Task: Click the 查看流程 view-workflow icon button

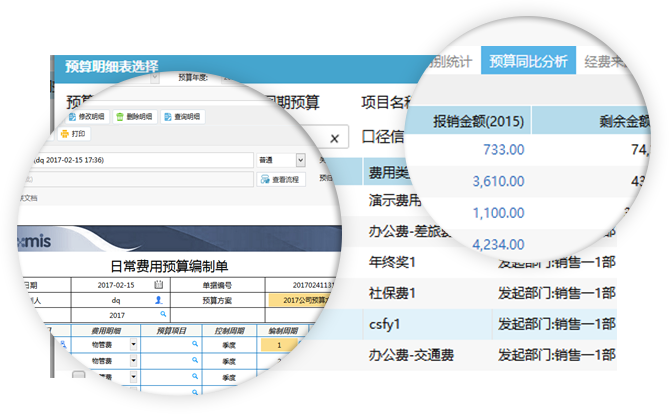Action: tap(281, 180)
